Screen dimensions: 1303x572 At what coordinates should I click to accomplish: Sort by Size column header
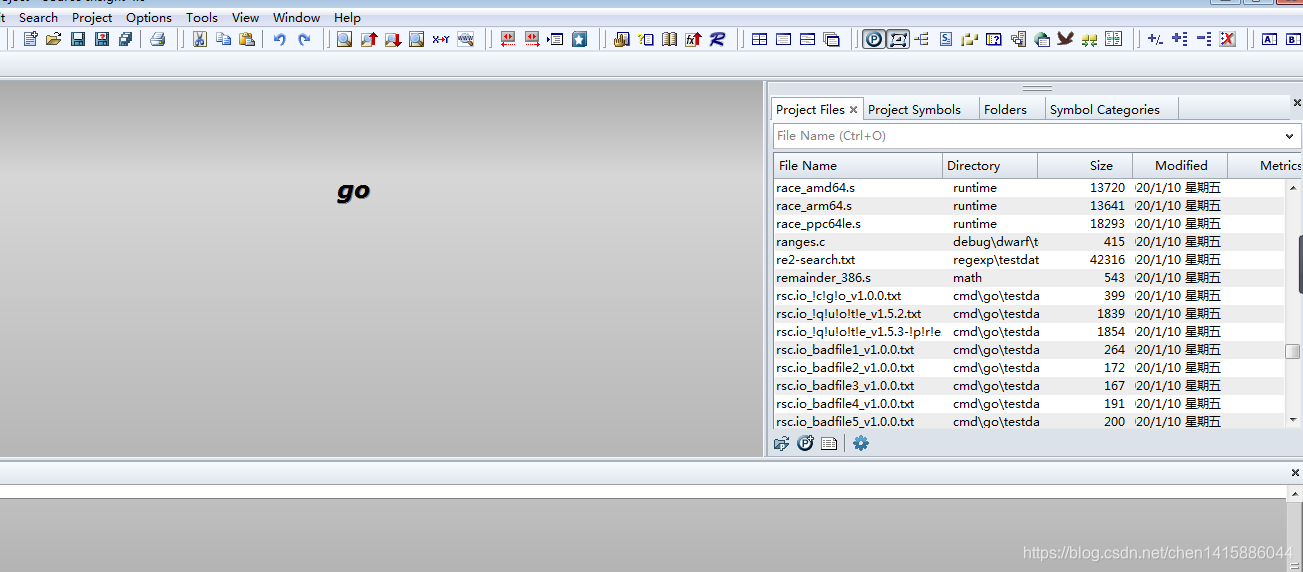[x=1085, y=166]
